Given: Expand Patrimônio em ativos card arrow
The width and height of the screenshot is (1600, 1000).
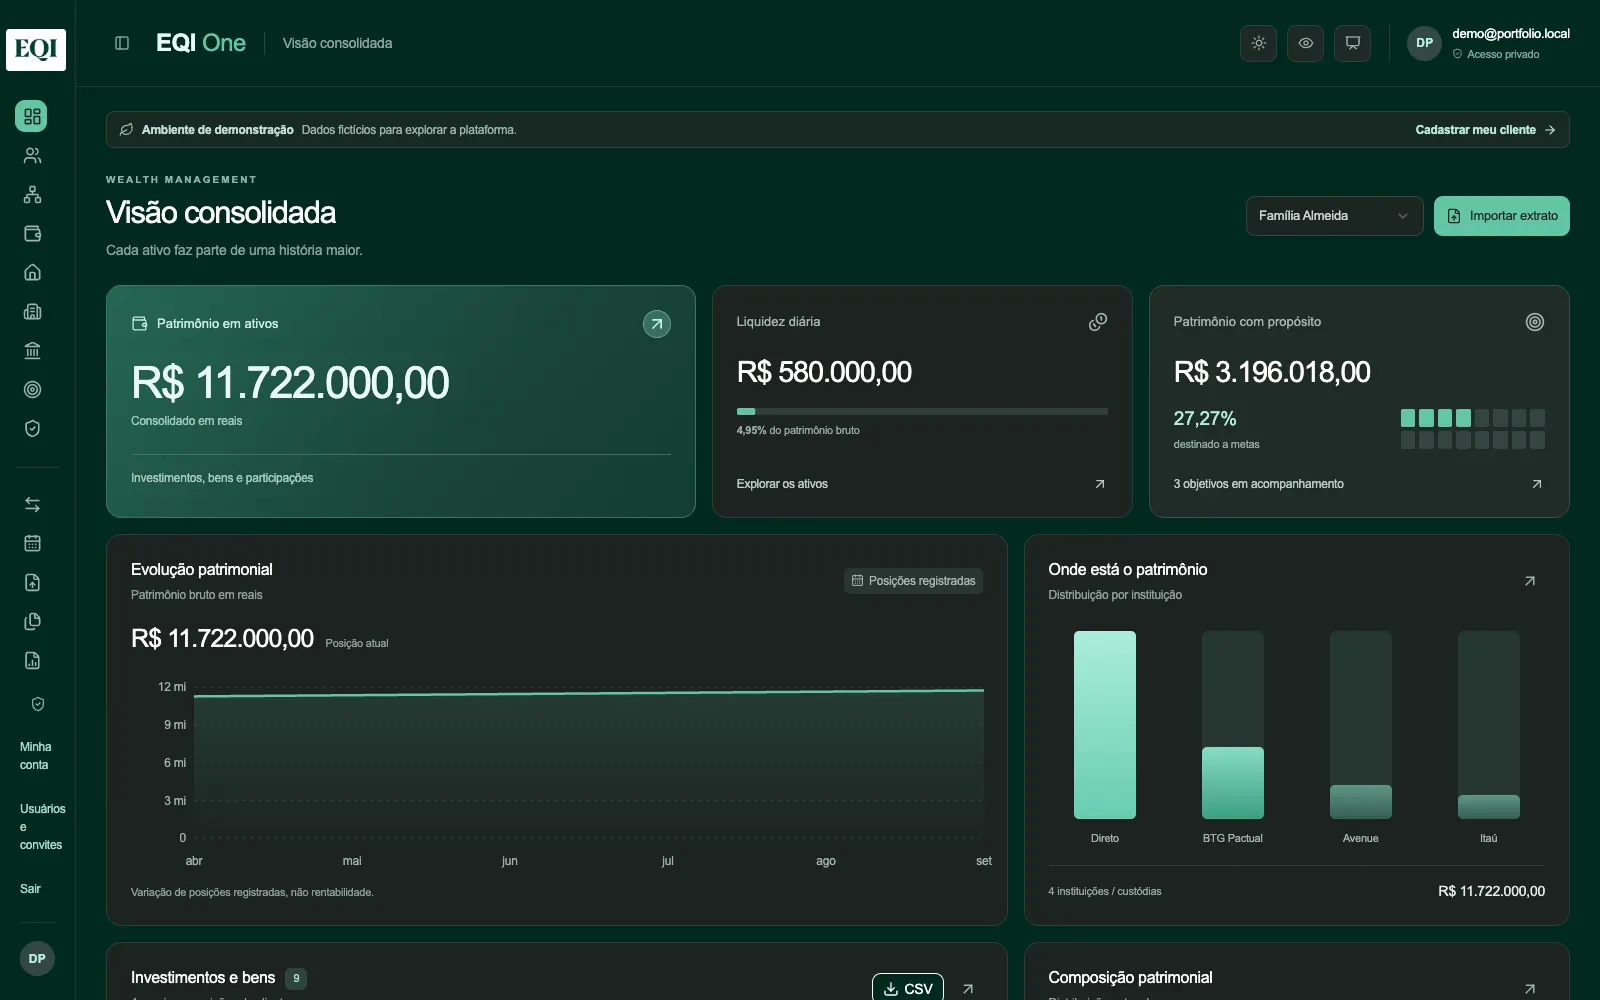Looking at the screenshot, I should [x=657, y=324].
